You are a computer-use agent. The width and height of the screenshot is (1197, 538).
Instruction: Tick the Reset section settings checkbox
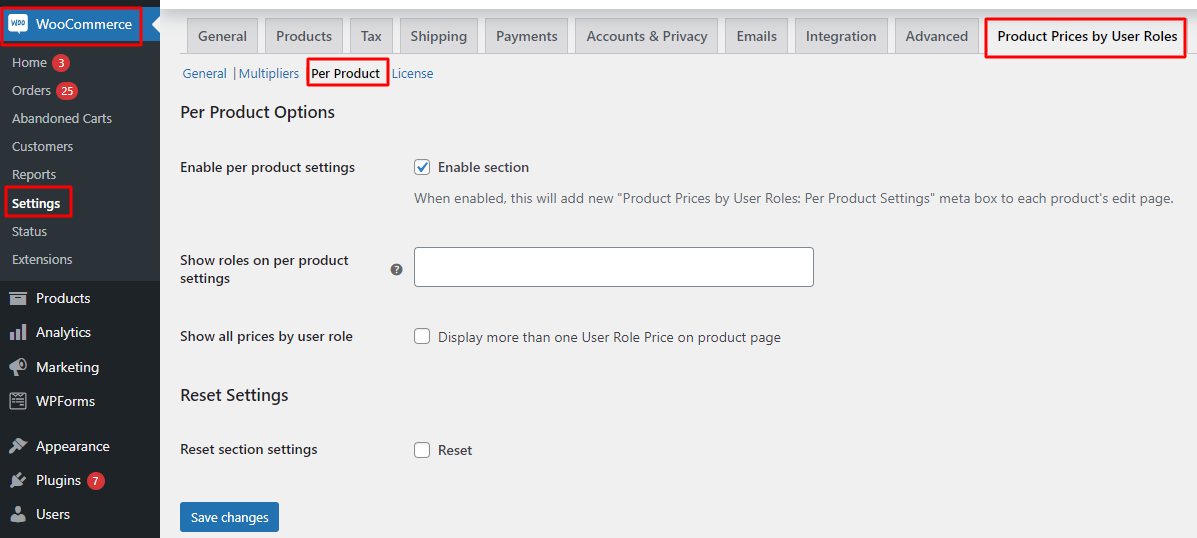click(x=422, y=450)
